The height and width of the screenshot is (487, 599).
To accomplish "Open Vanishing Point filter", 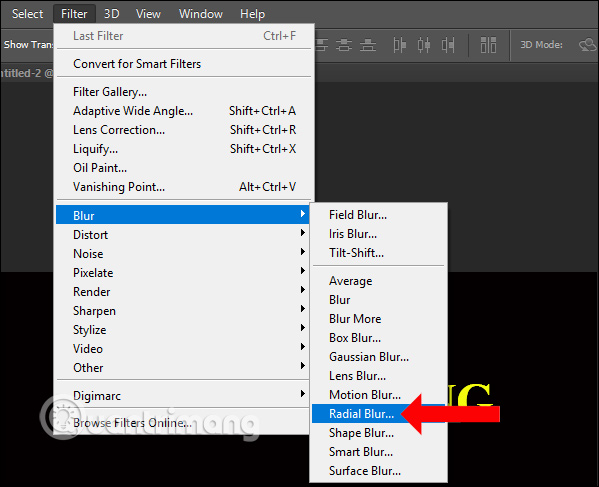I will (184, 187).
